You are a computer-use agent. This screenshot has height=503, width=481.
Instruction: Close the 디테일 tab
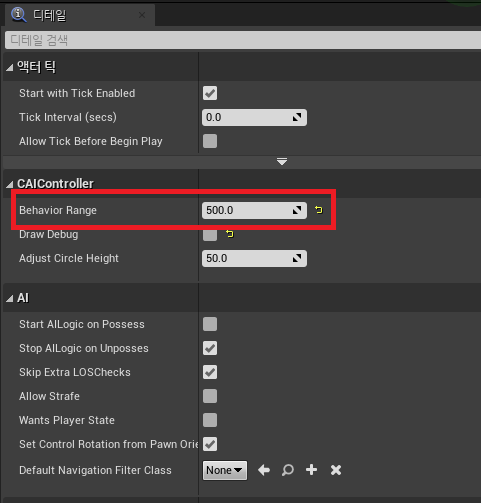142,15
